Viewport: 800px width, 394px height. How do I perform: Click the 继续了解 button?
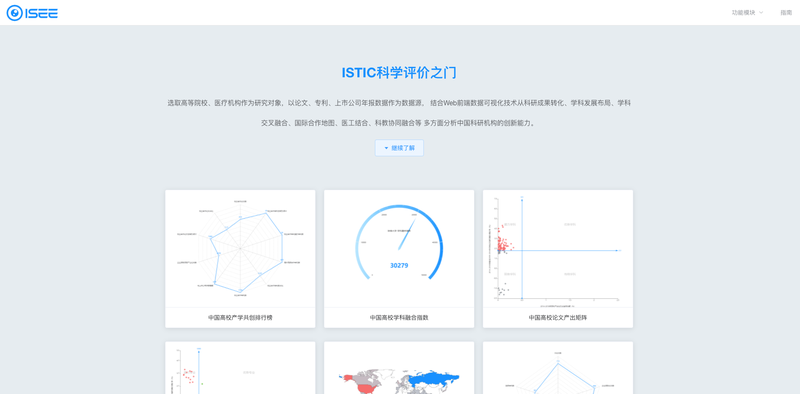(x=399, y=148)
